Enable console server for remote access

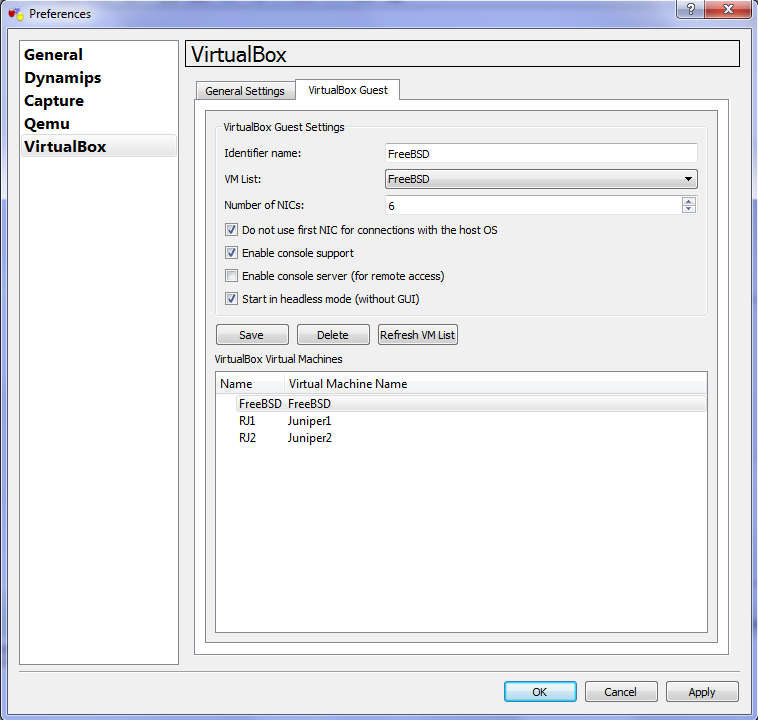[x=232, y=276]
